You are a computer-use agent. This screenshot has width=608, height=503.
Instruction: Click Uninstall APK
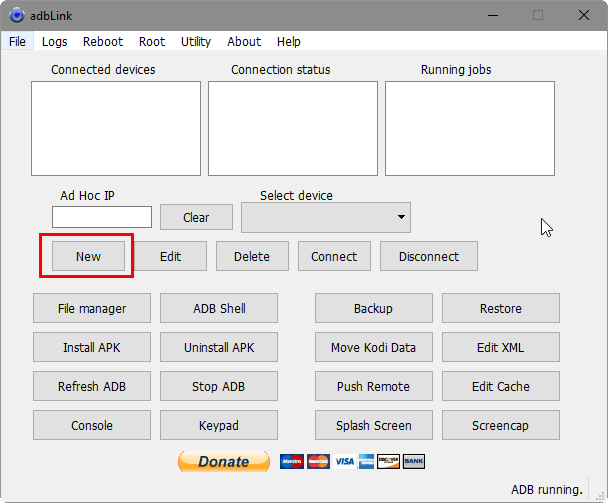pyautogui.click(x=219, y=347)
